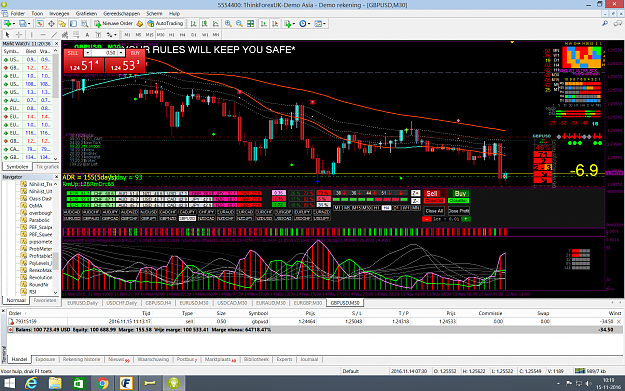Open the Favorieten navigator tab
The height and width of the screenshot is (391, 625).
(45, 300)
